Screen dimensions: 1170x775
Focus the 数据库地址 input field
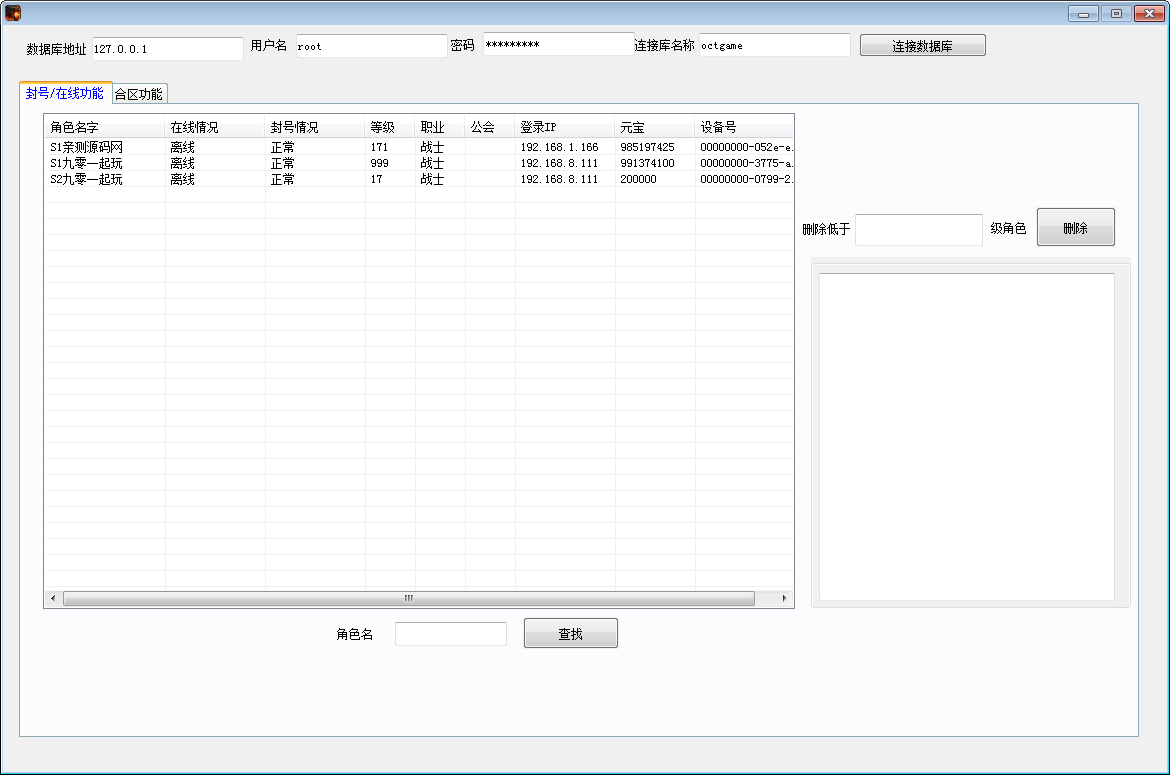(167, 48)
